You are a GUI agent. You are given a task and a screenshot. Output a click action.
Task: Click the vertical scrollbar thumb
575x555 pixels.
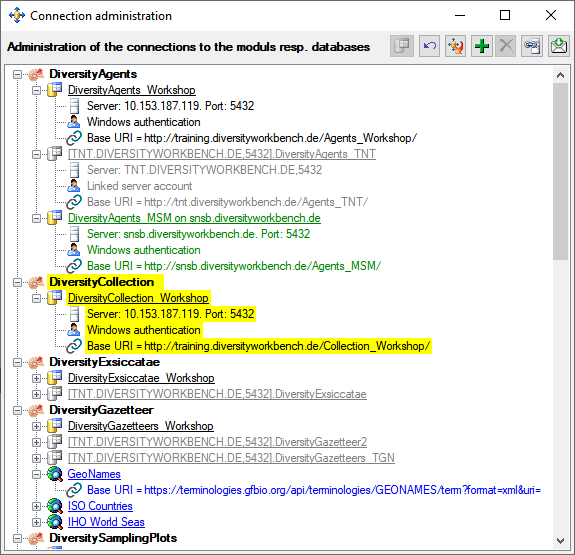(x=560, y=172)
